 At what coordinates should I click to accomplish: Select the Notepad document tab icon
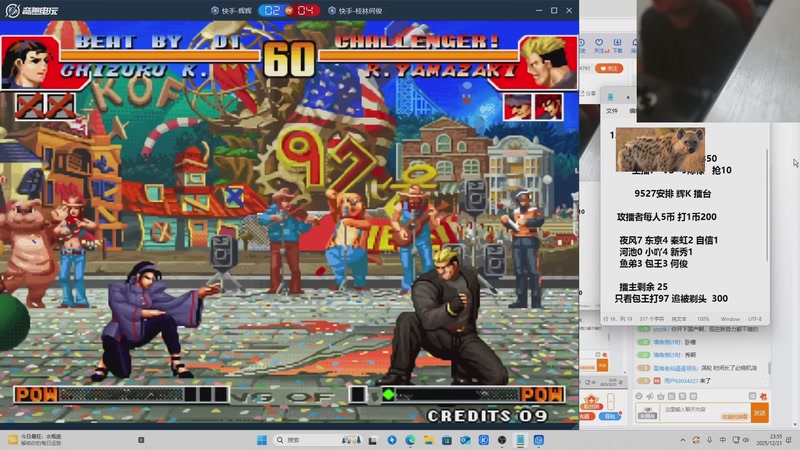click(610, 97)
